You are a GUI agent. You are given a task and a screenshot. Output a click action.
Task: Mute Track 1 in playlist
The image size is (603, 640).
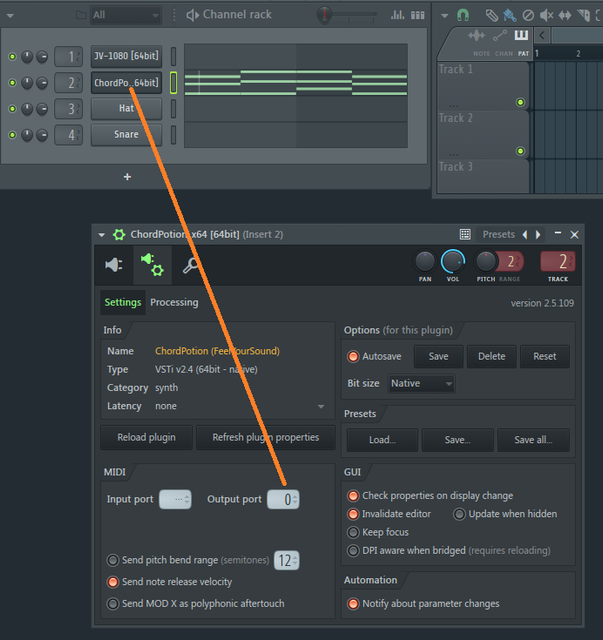tap(520, 102)
